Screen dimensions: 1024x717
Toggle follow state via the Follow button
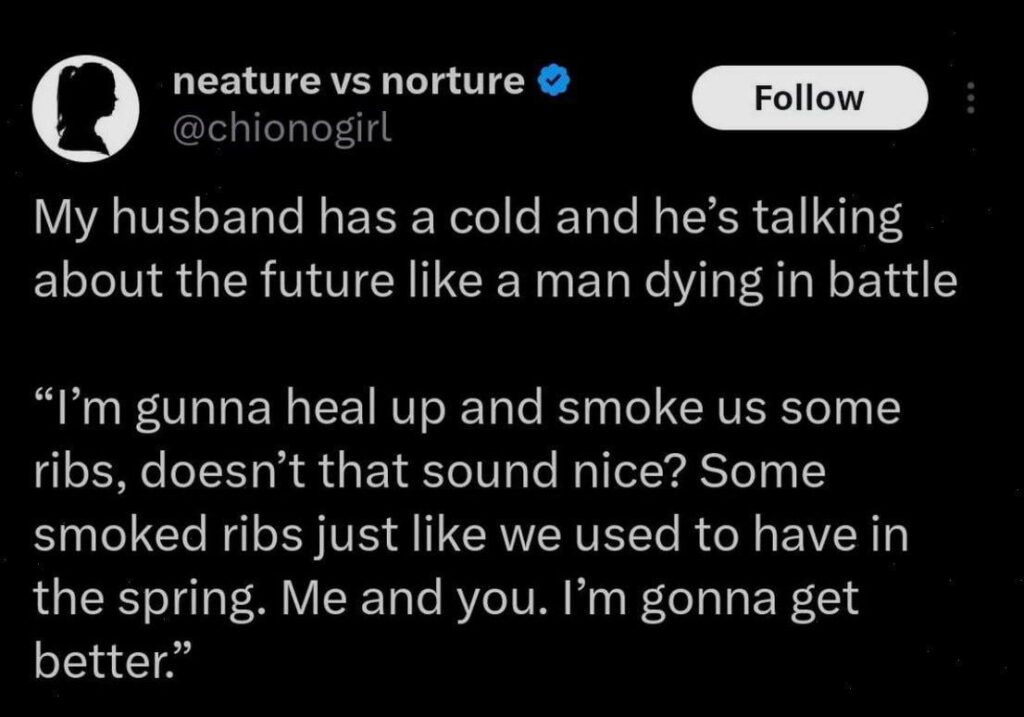[809, 97]
